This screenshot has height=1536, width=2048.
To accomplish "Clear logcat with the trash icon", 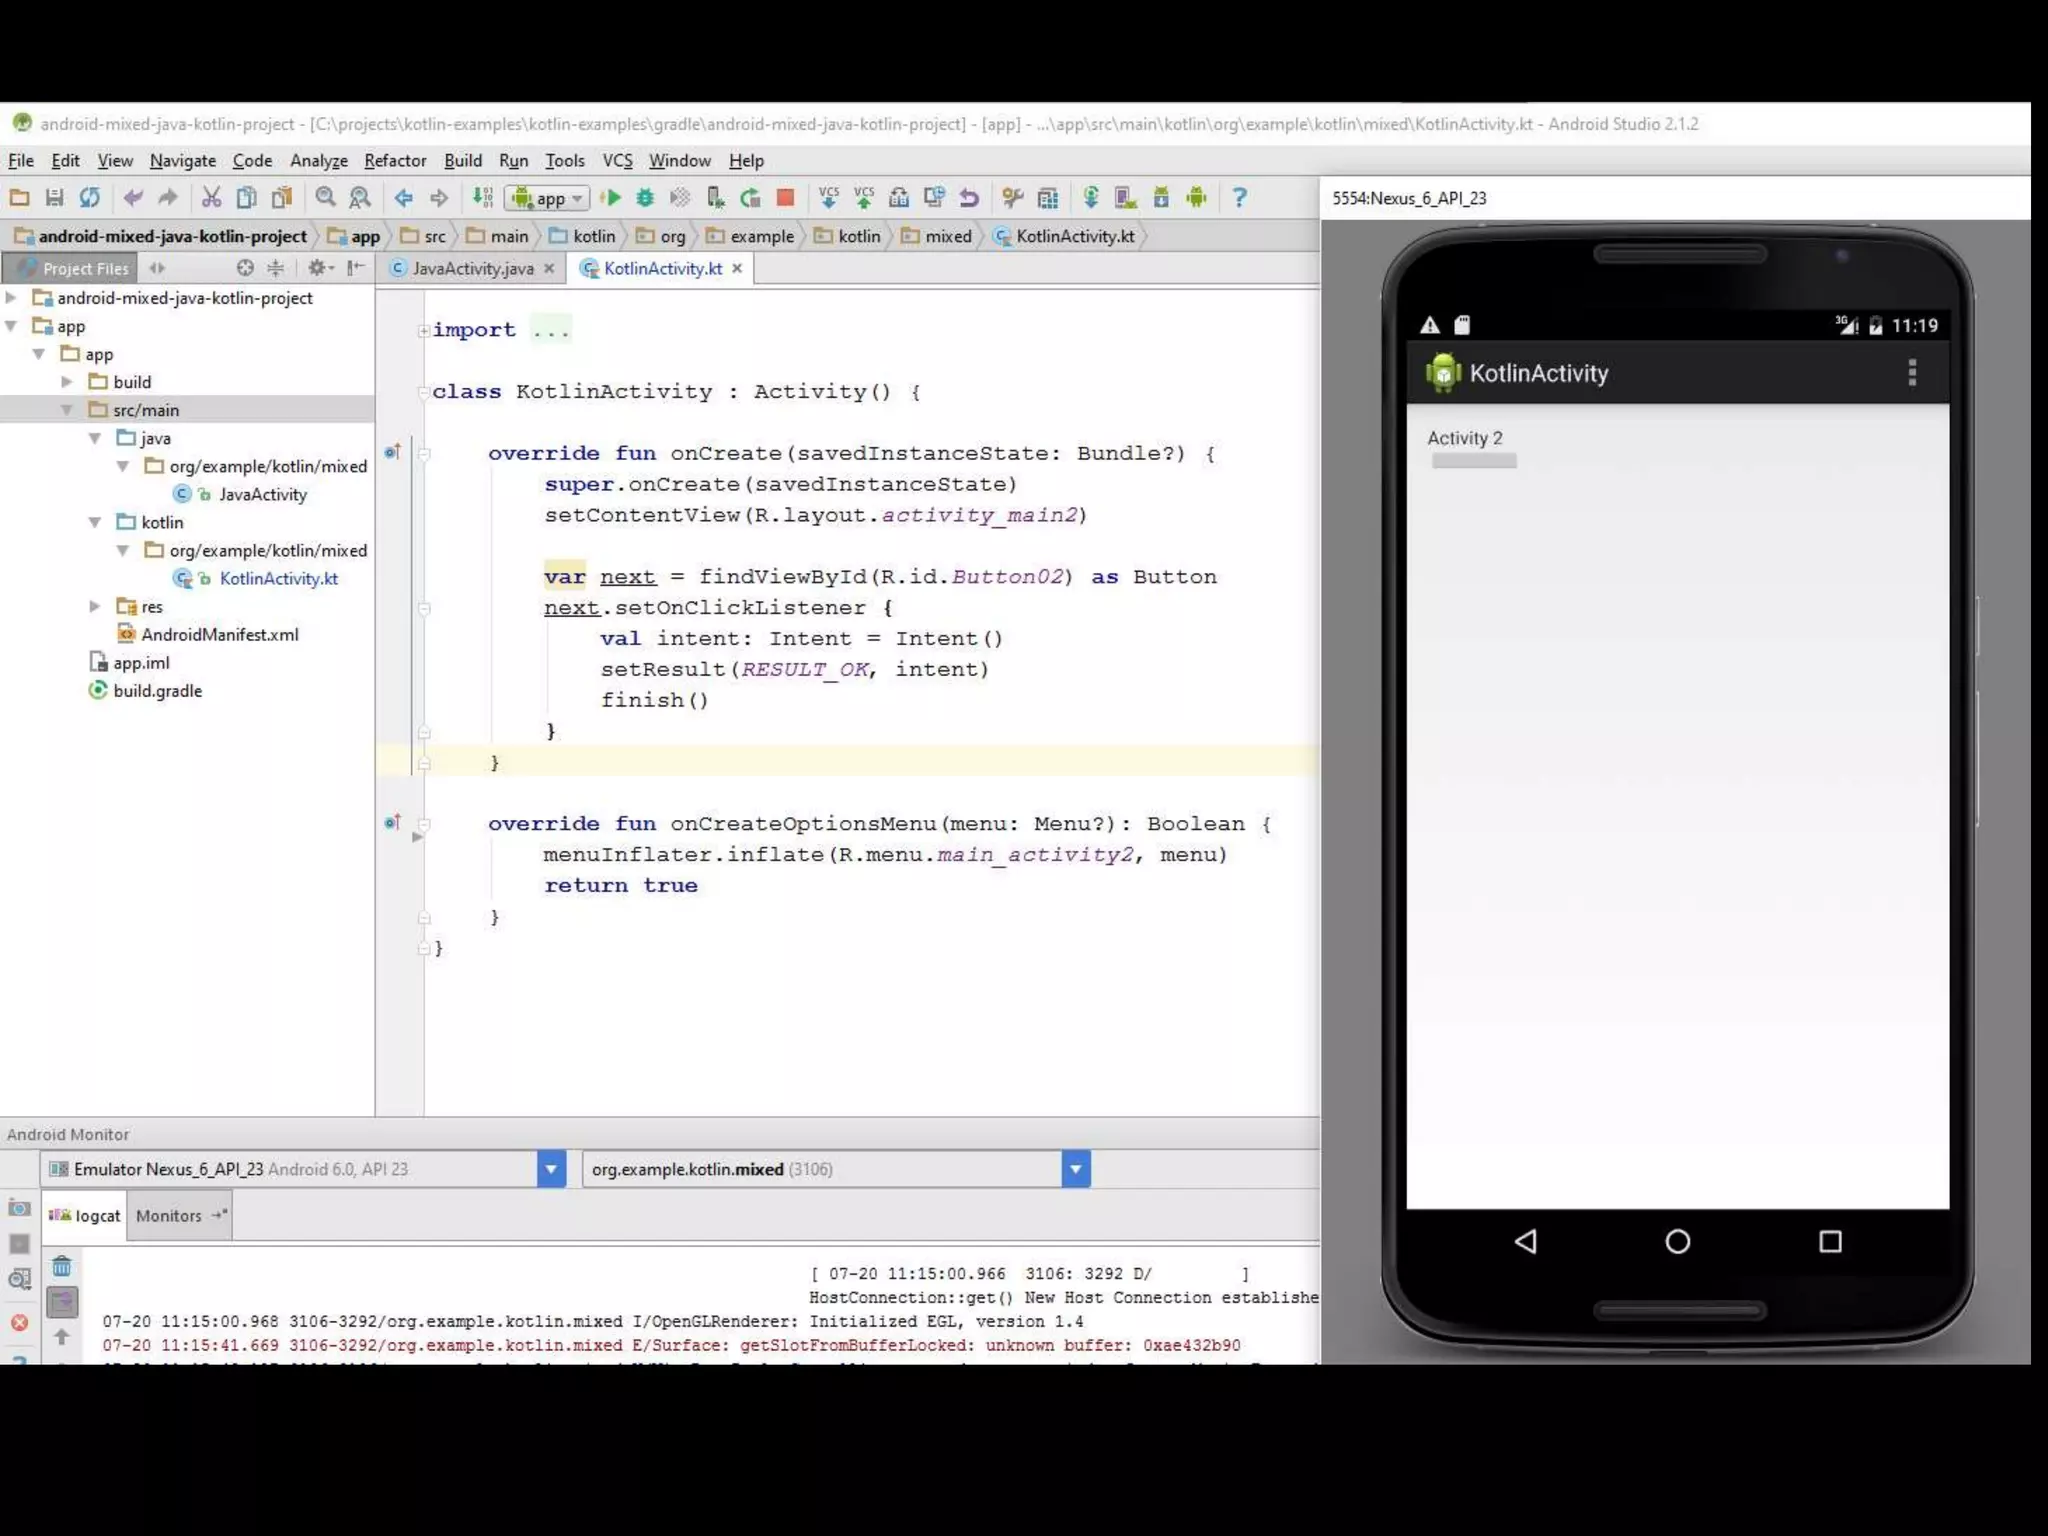I will click(x=62, y=1267).
